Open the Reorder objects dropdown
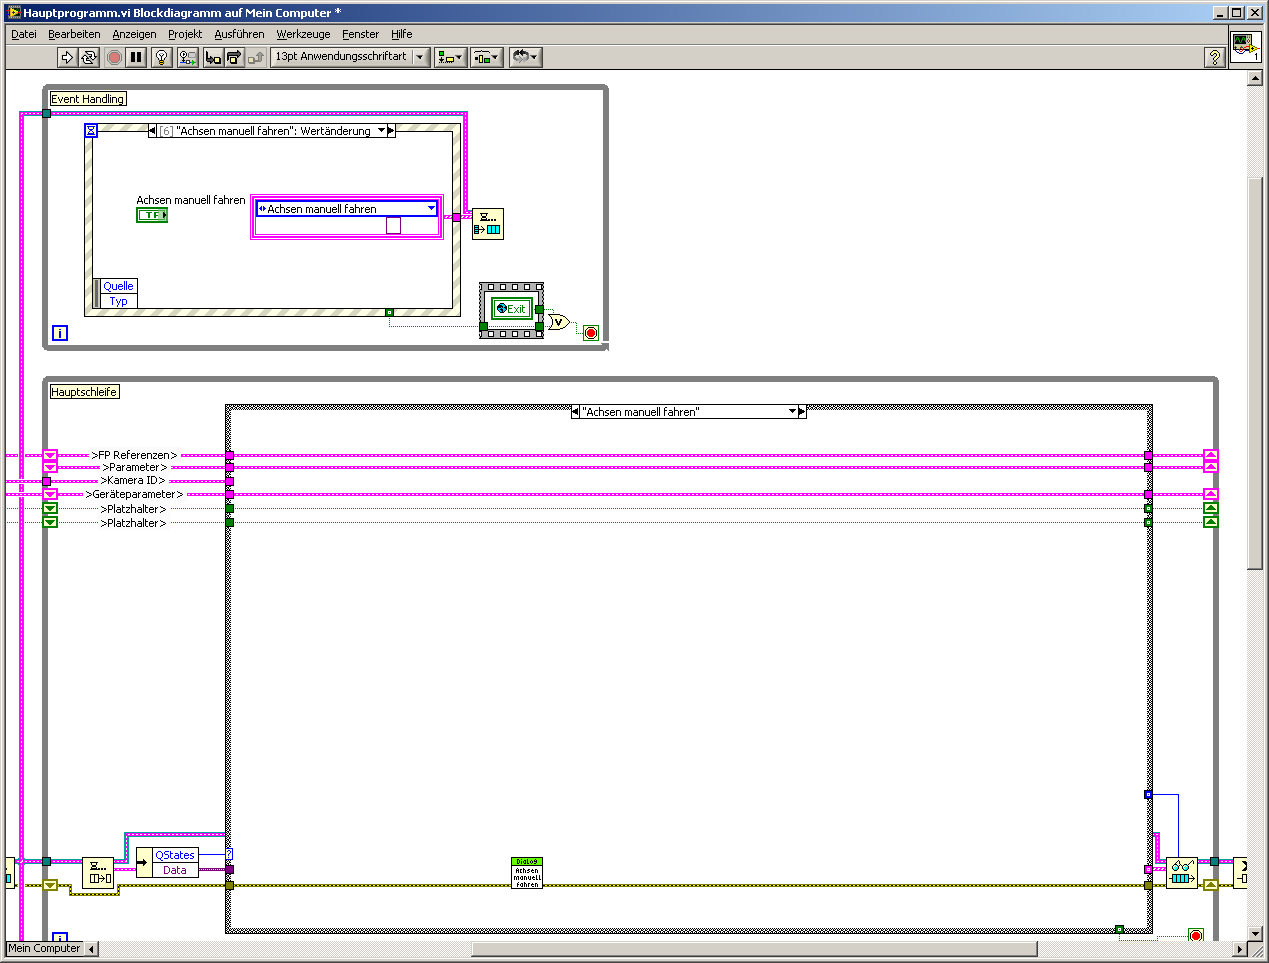Image resolution: width=1269 pixels, height=963 pixels. (525, 57)
